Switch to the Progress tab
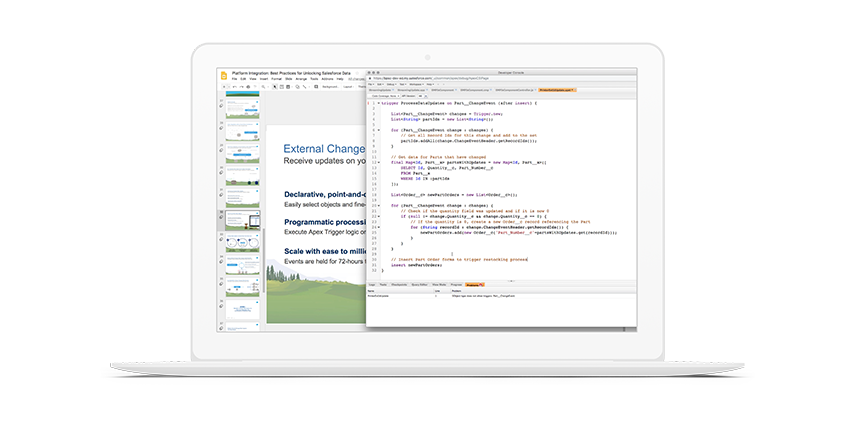 456,285
